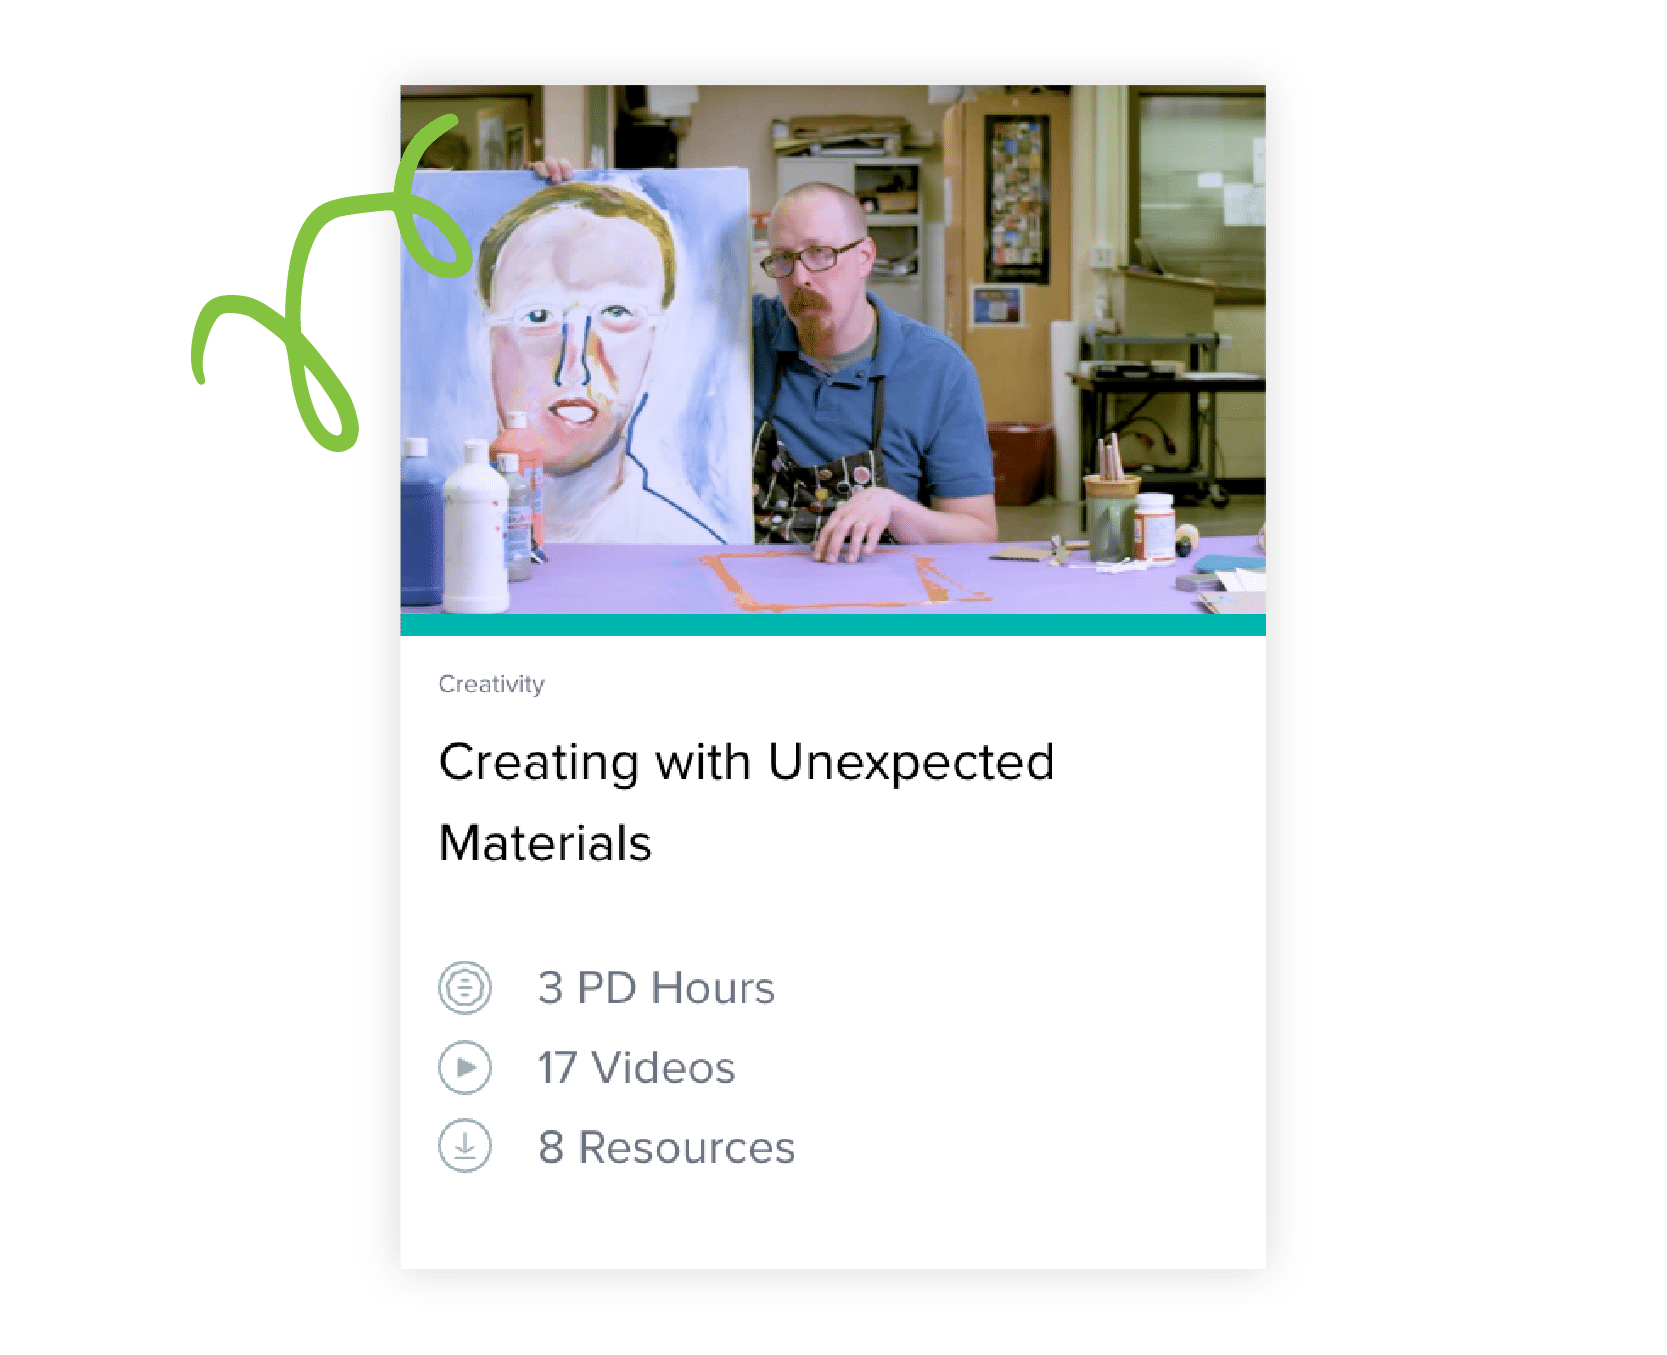Click the word Materials in the title
The width and height of the screenshot is (1667, 1355).
(545, 843)
